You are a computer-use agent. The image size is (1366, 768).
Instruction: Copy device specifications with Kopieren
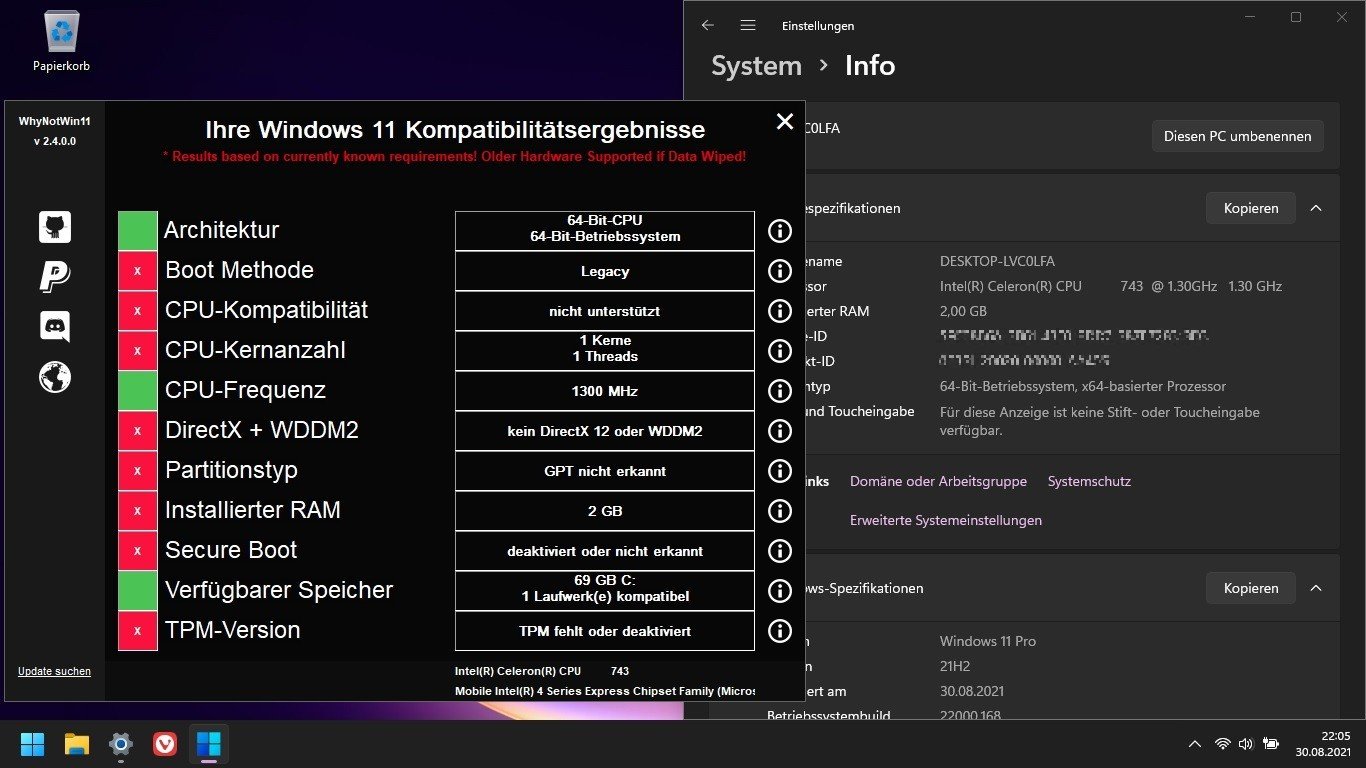point(1250,208)
